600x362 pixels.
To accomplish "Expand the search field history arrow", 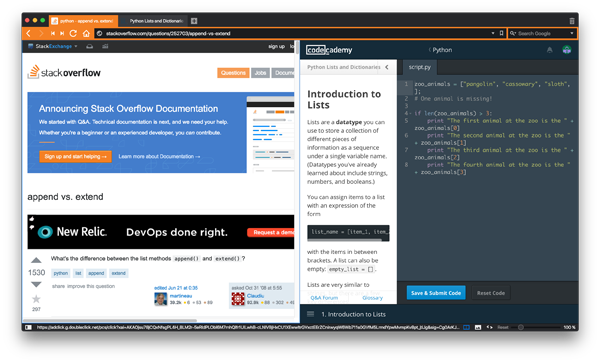I will pyautogui.click(x=572, y=33).
